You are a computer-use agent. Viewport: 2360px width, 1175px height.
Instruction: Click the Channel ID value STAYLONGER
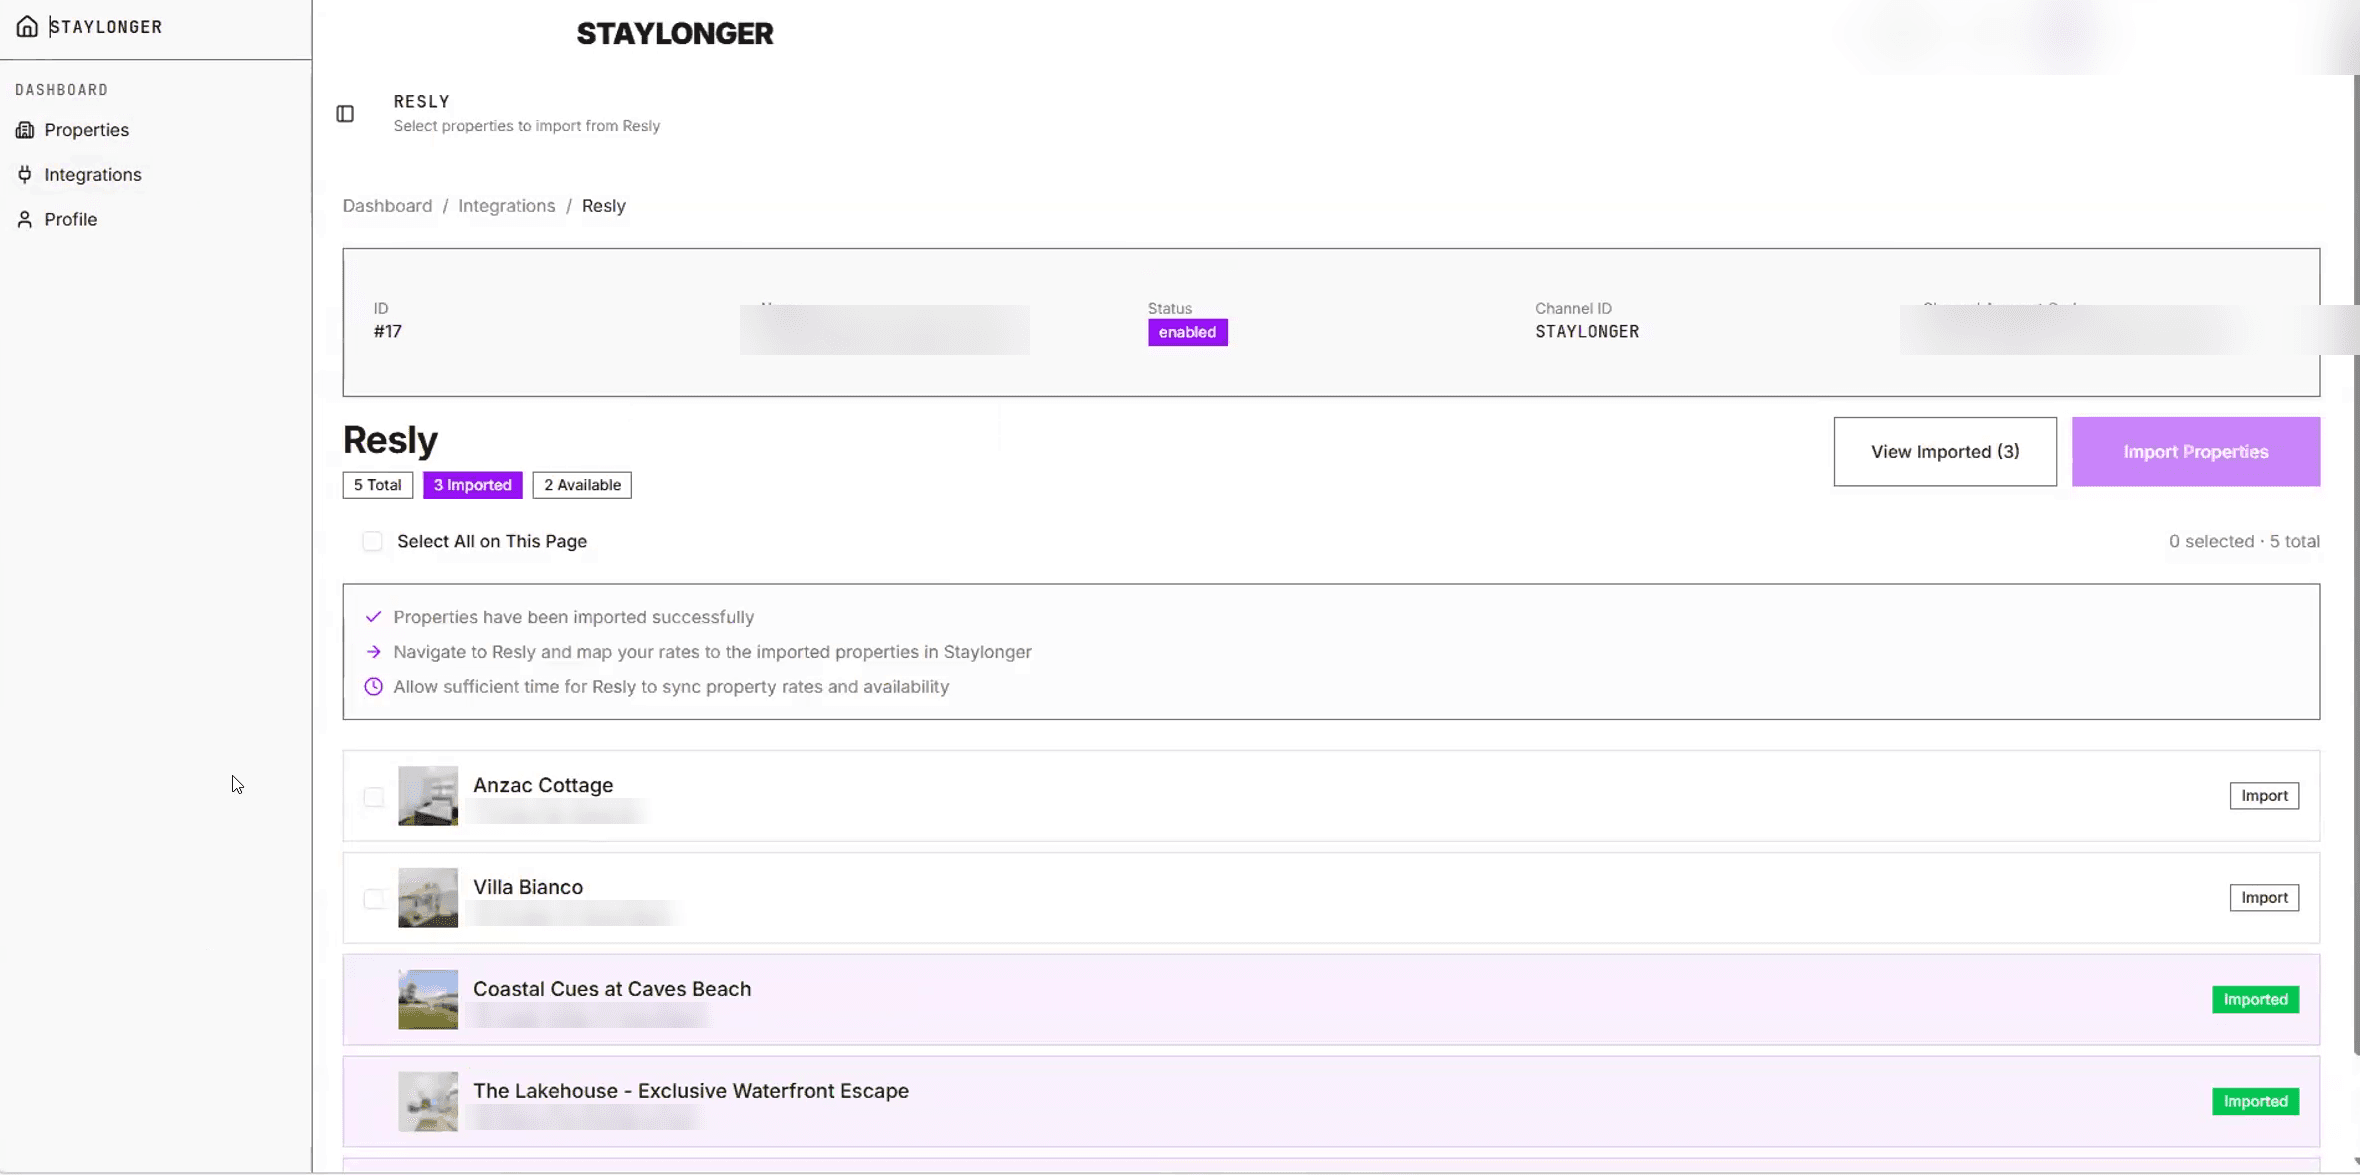coord(1588,332)
